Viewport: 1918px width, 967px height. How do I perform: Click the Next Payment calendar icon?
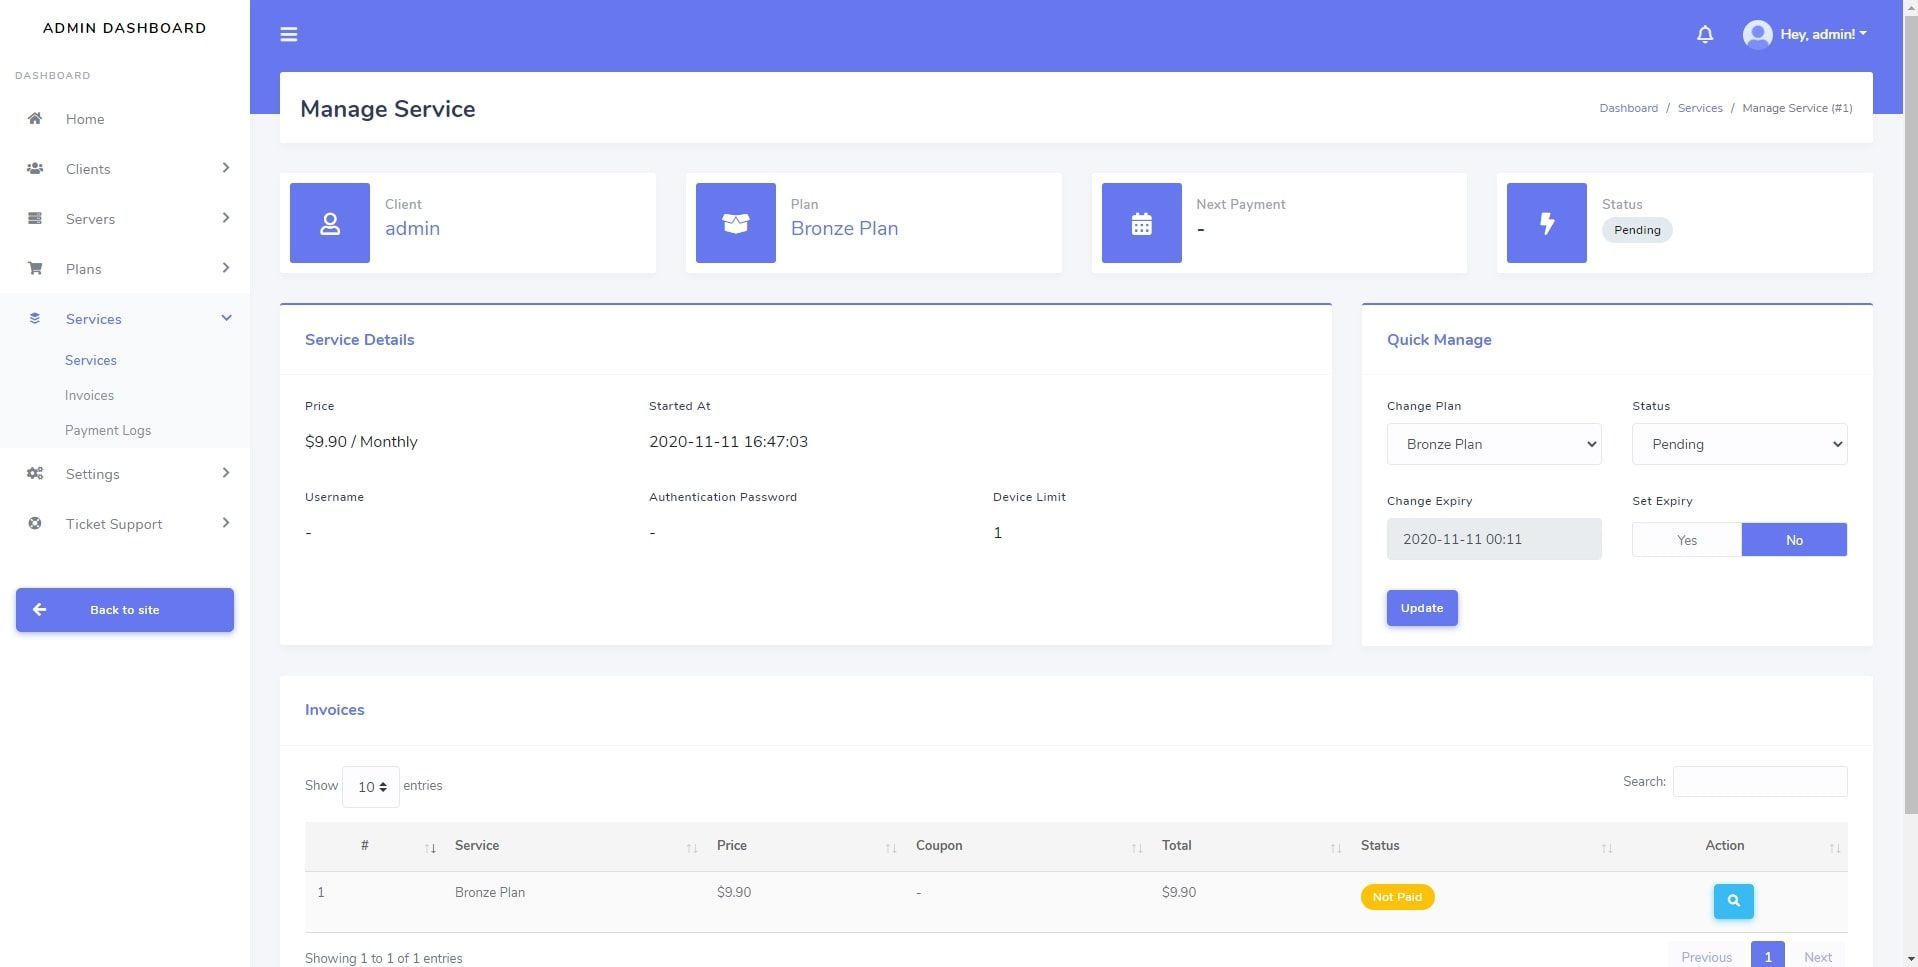[x=1142, y=223]
